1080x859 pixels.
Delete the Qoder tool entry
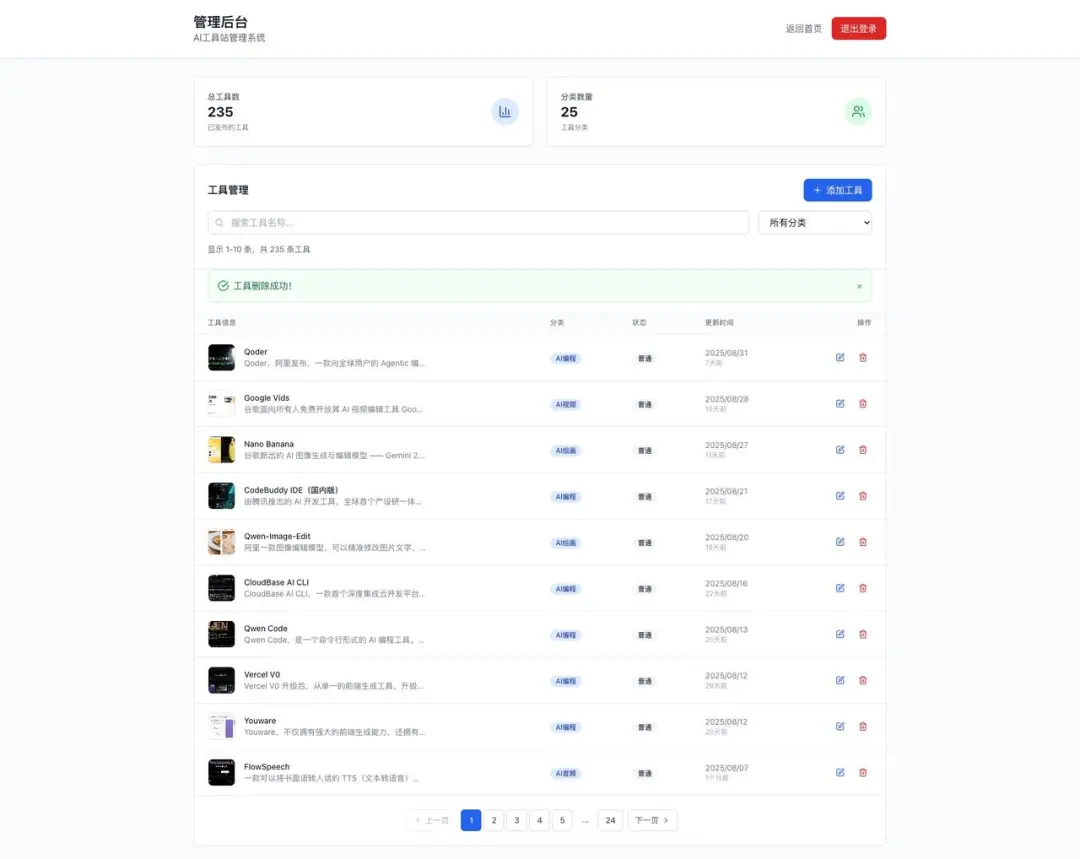pyautogui.click(x=862, y=358)
